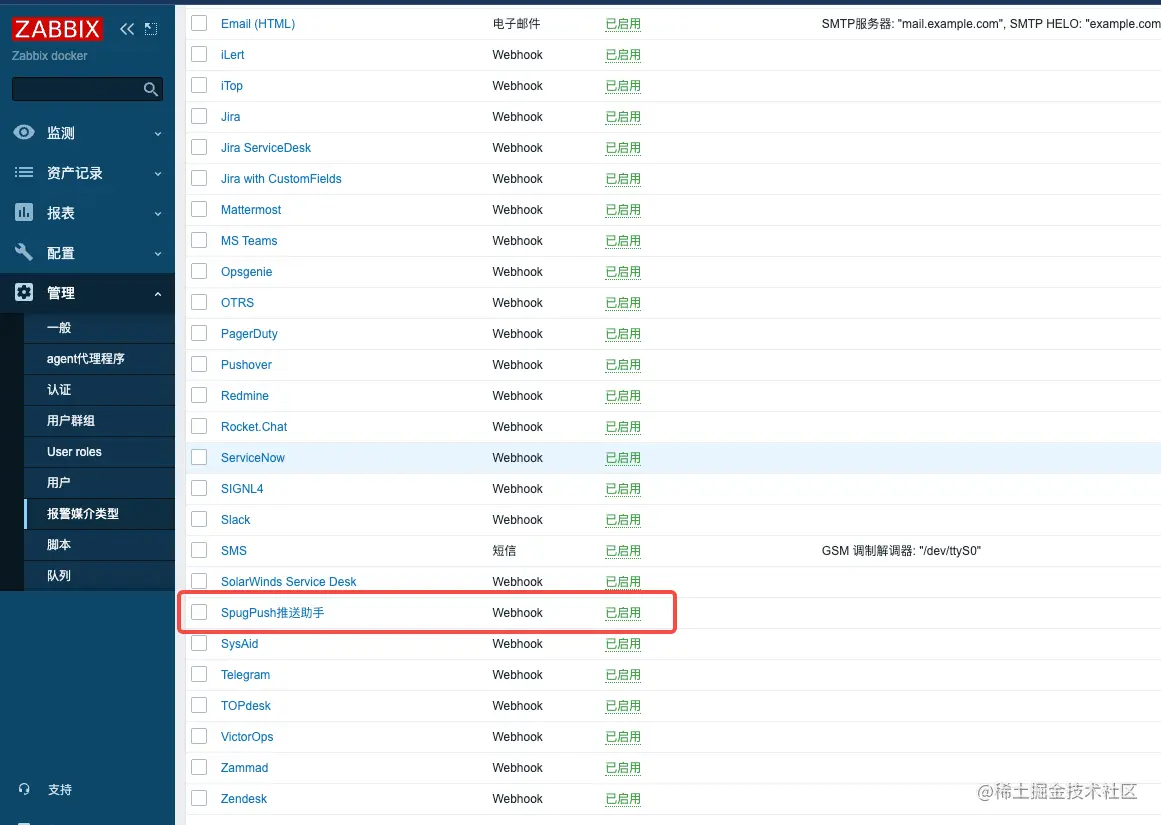
Task: Open the TOPdesk media type
Action: [246, 706]
